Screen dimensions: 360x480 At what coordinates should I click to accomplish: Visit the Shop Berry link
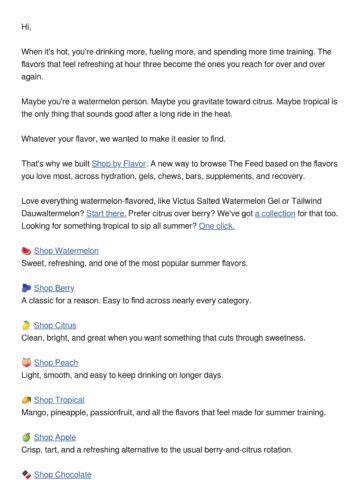[x=54, y=288]
